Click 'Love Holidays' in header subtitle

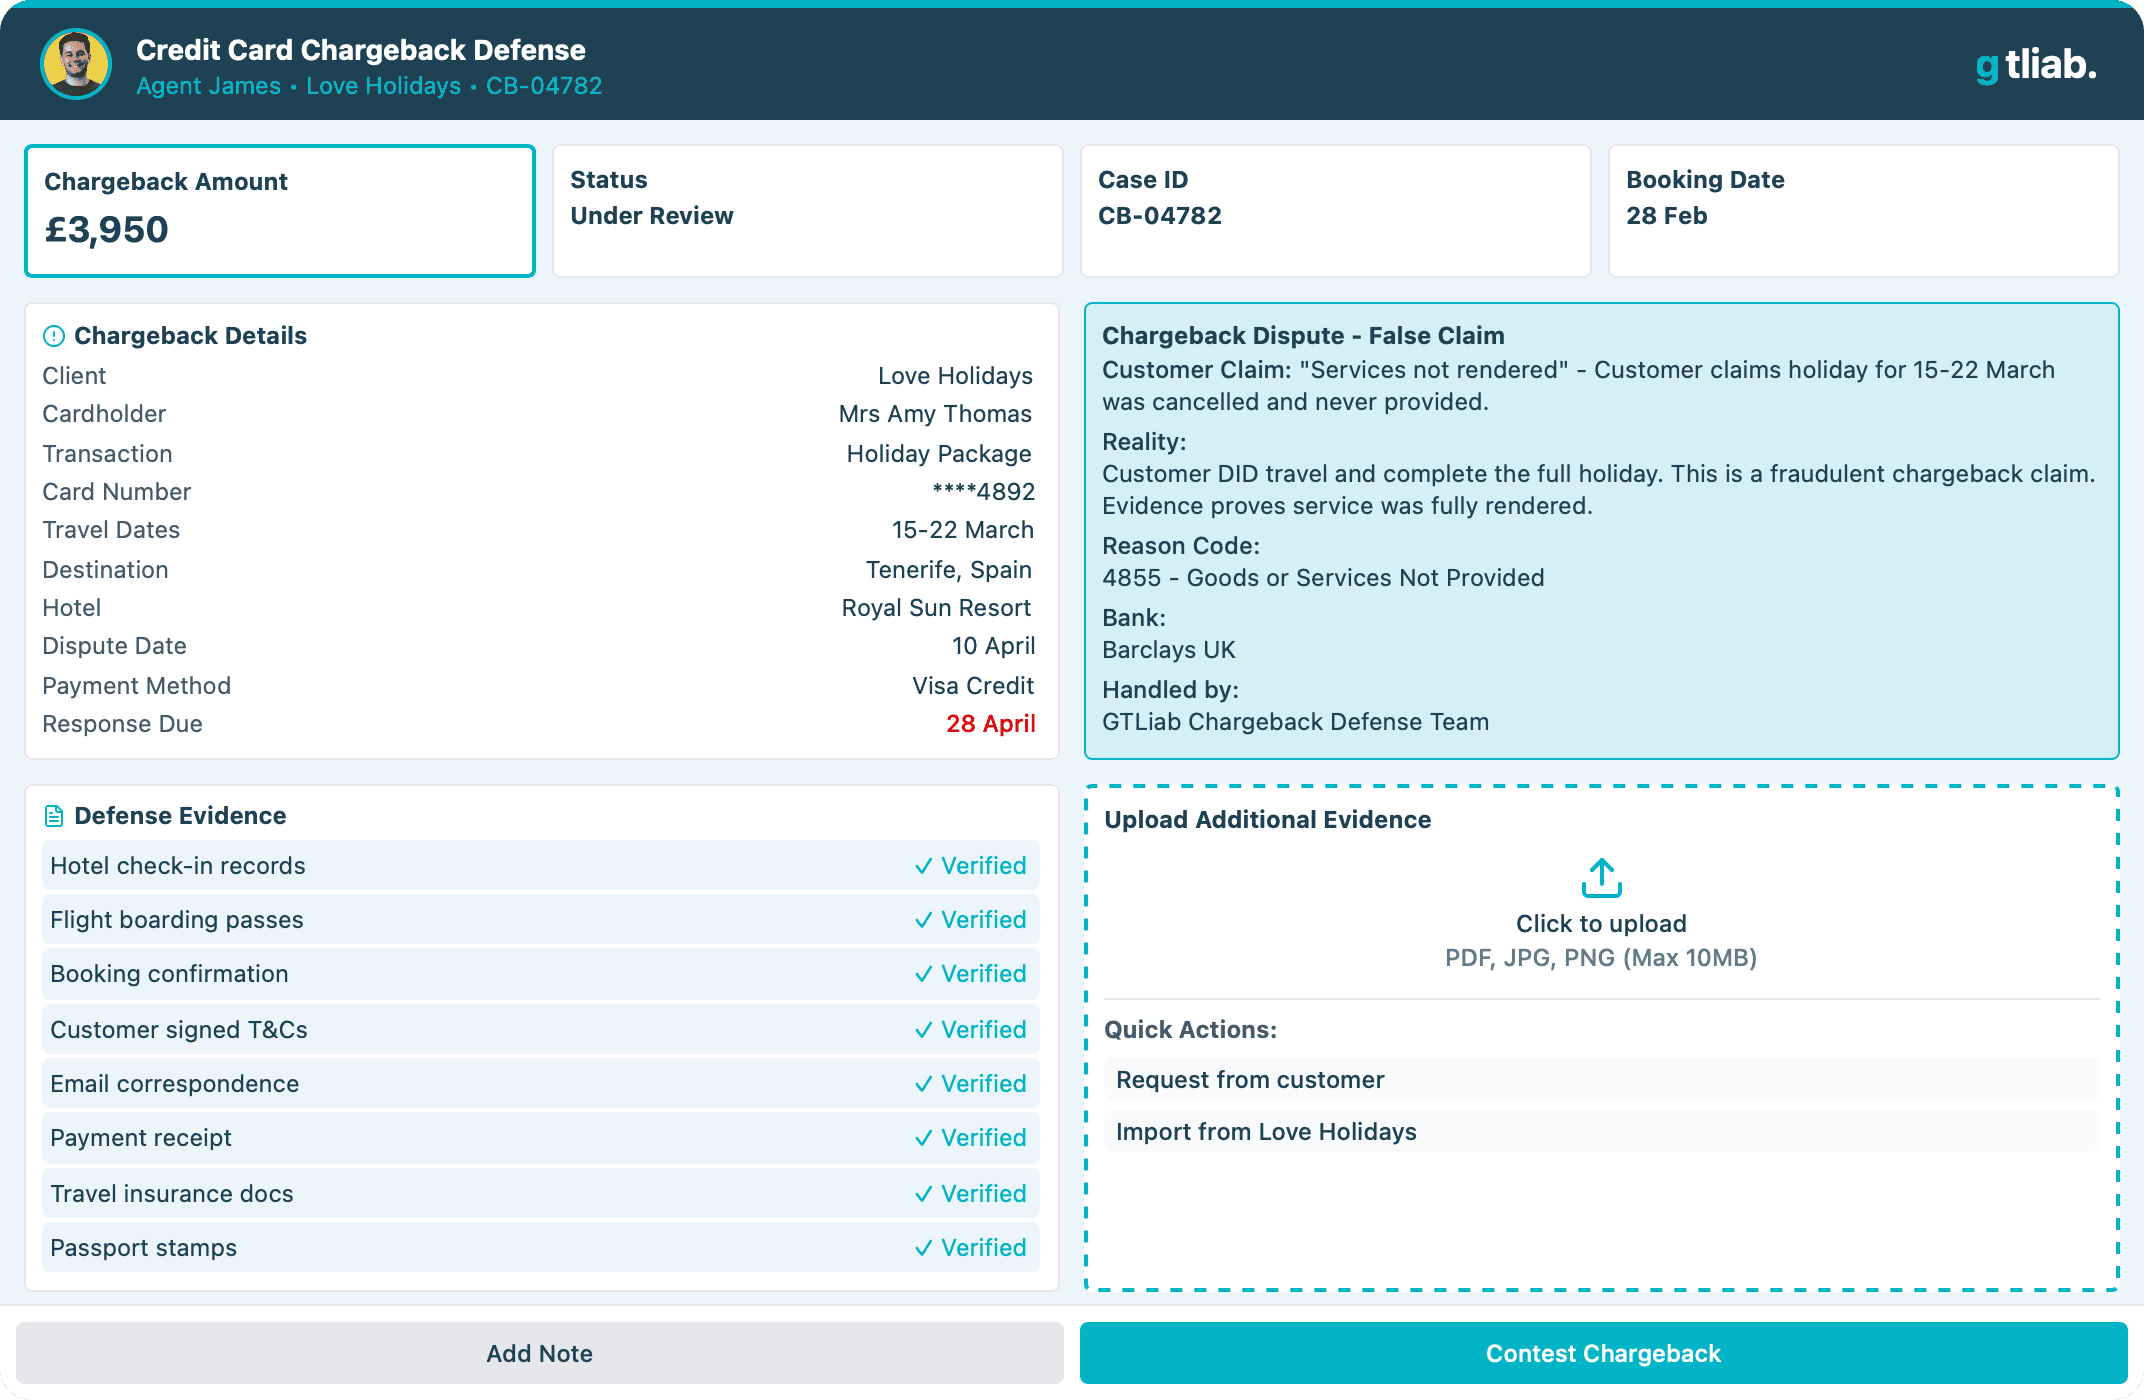(x=384, y=86)
